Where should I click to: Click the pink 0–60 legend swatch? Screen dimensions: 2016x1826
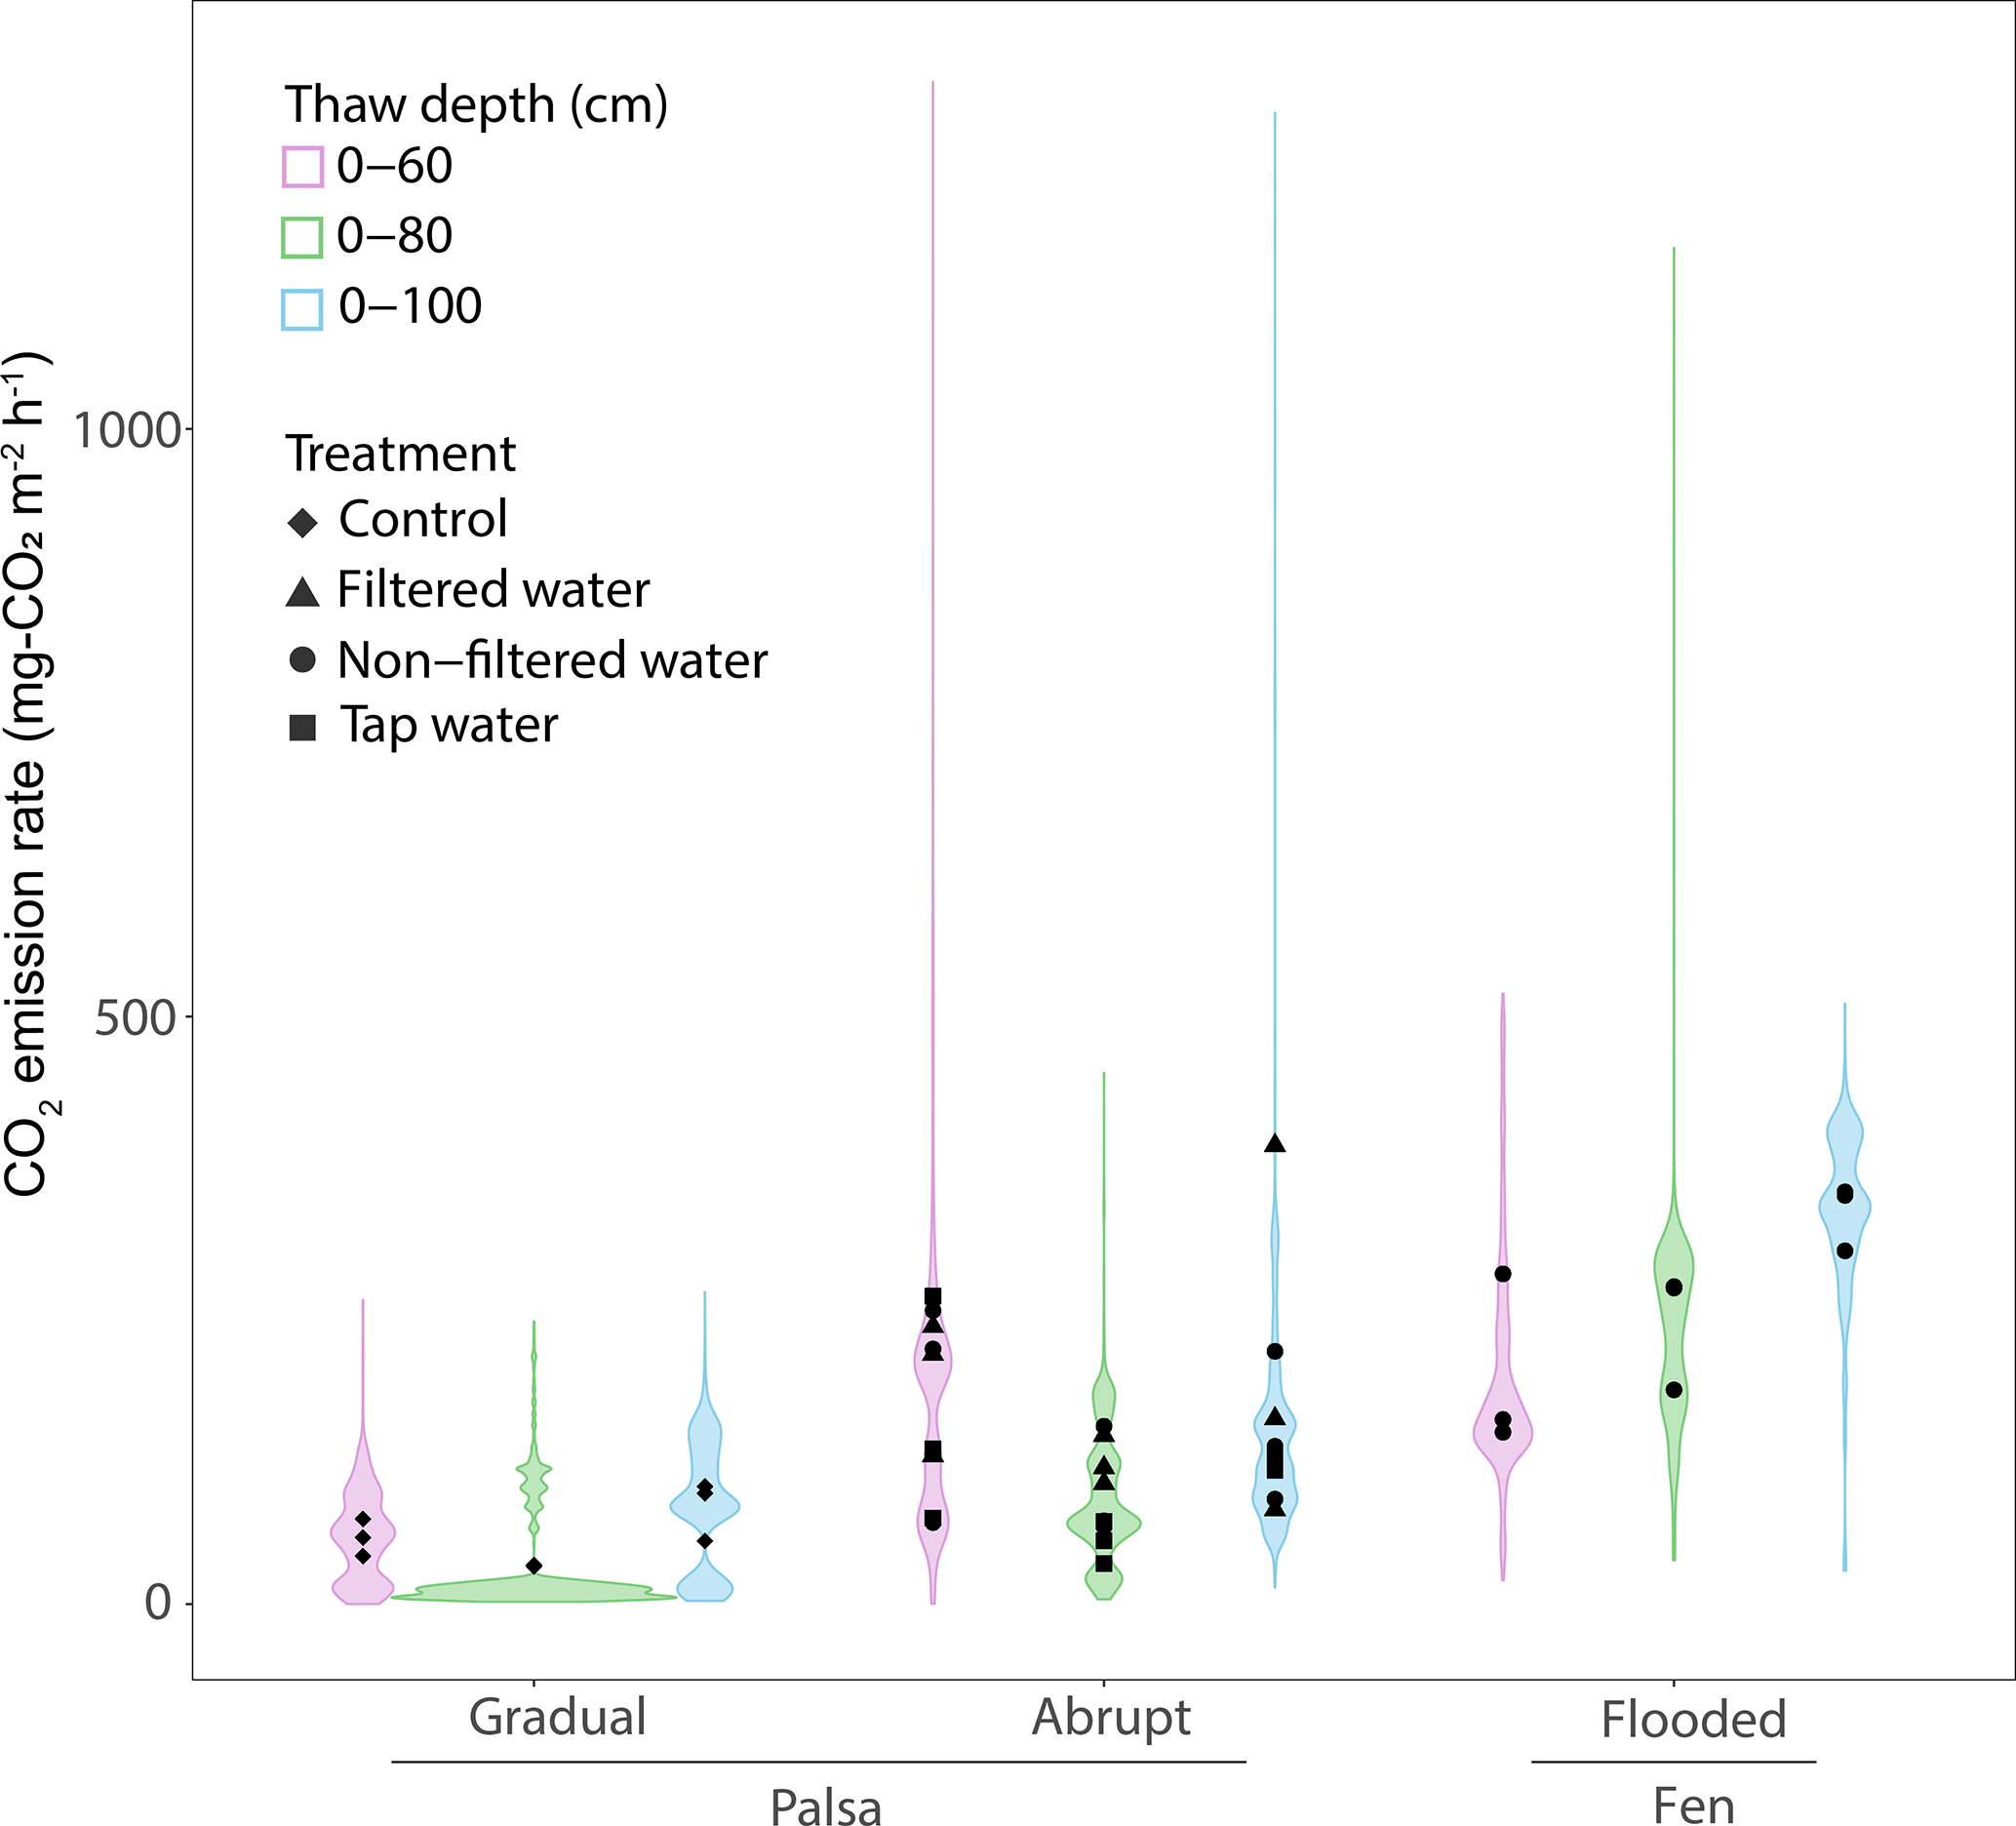(303, 167)
